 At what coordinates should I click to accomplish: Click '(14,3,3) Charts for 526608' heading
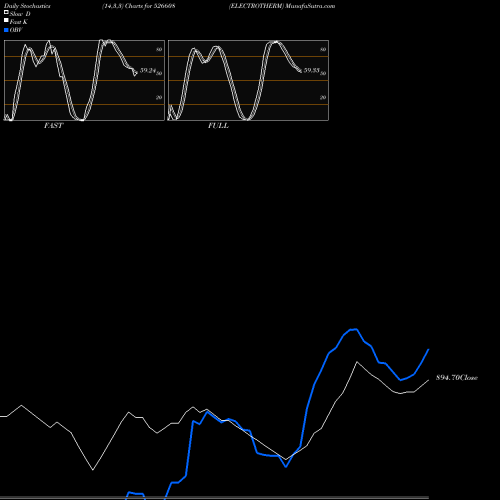click(139, 6)
